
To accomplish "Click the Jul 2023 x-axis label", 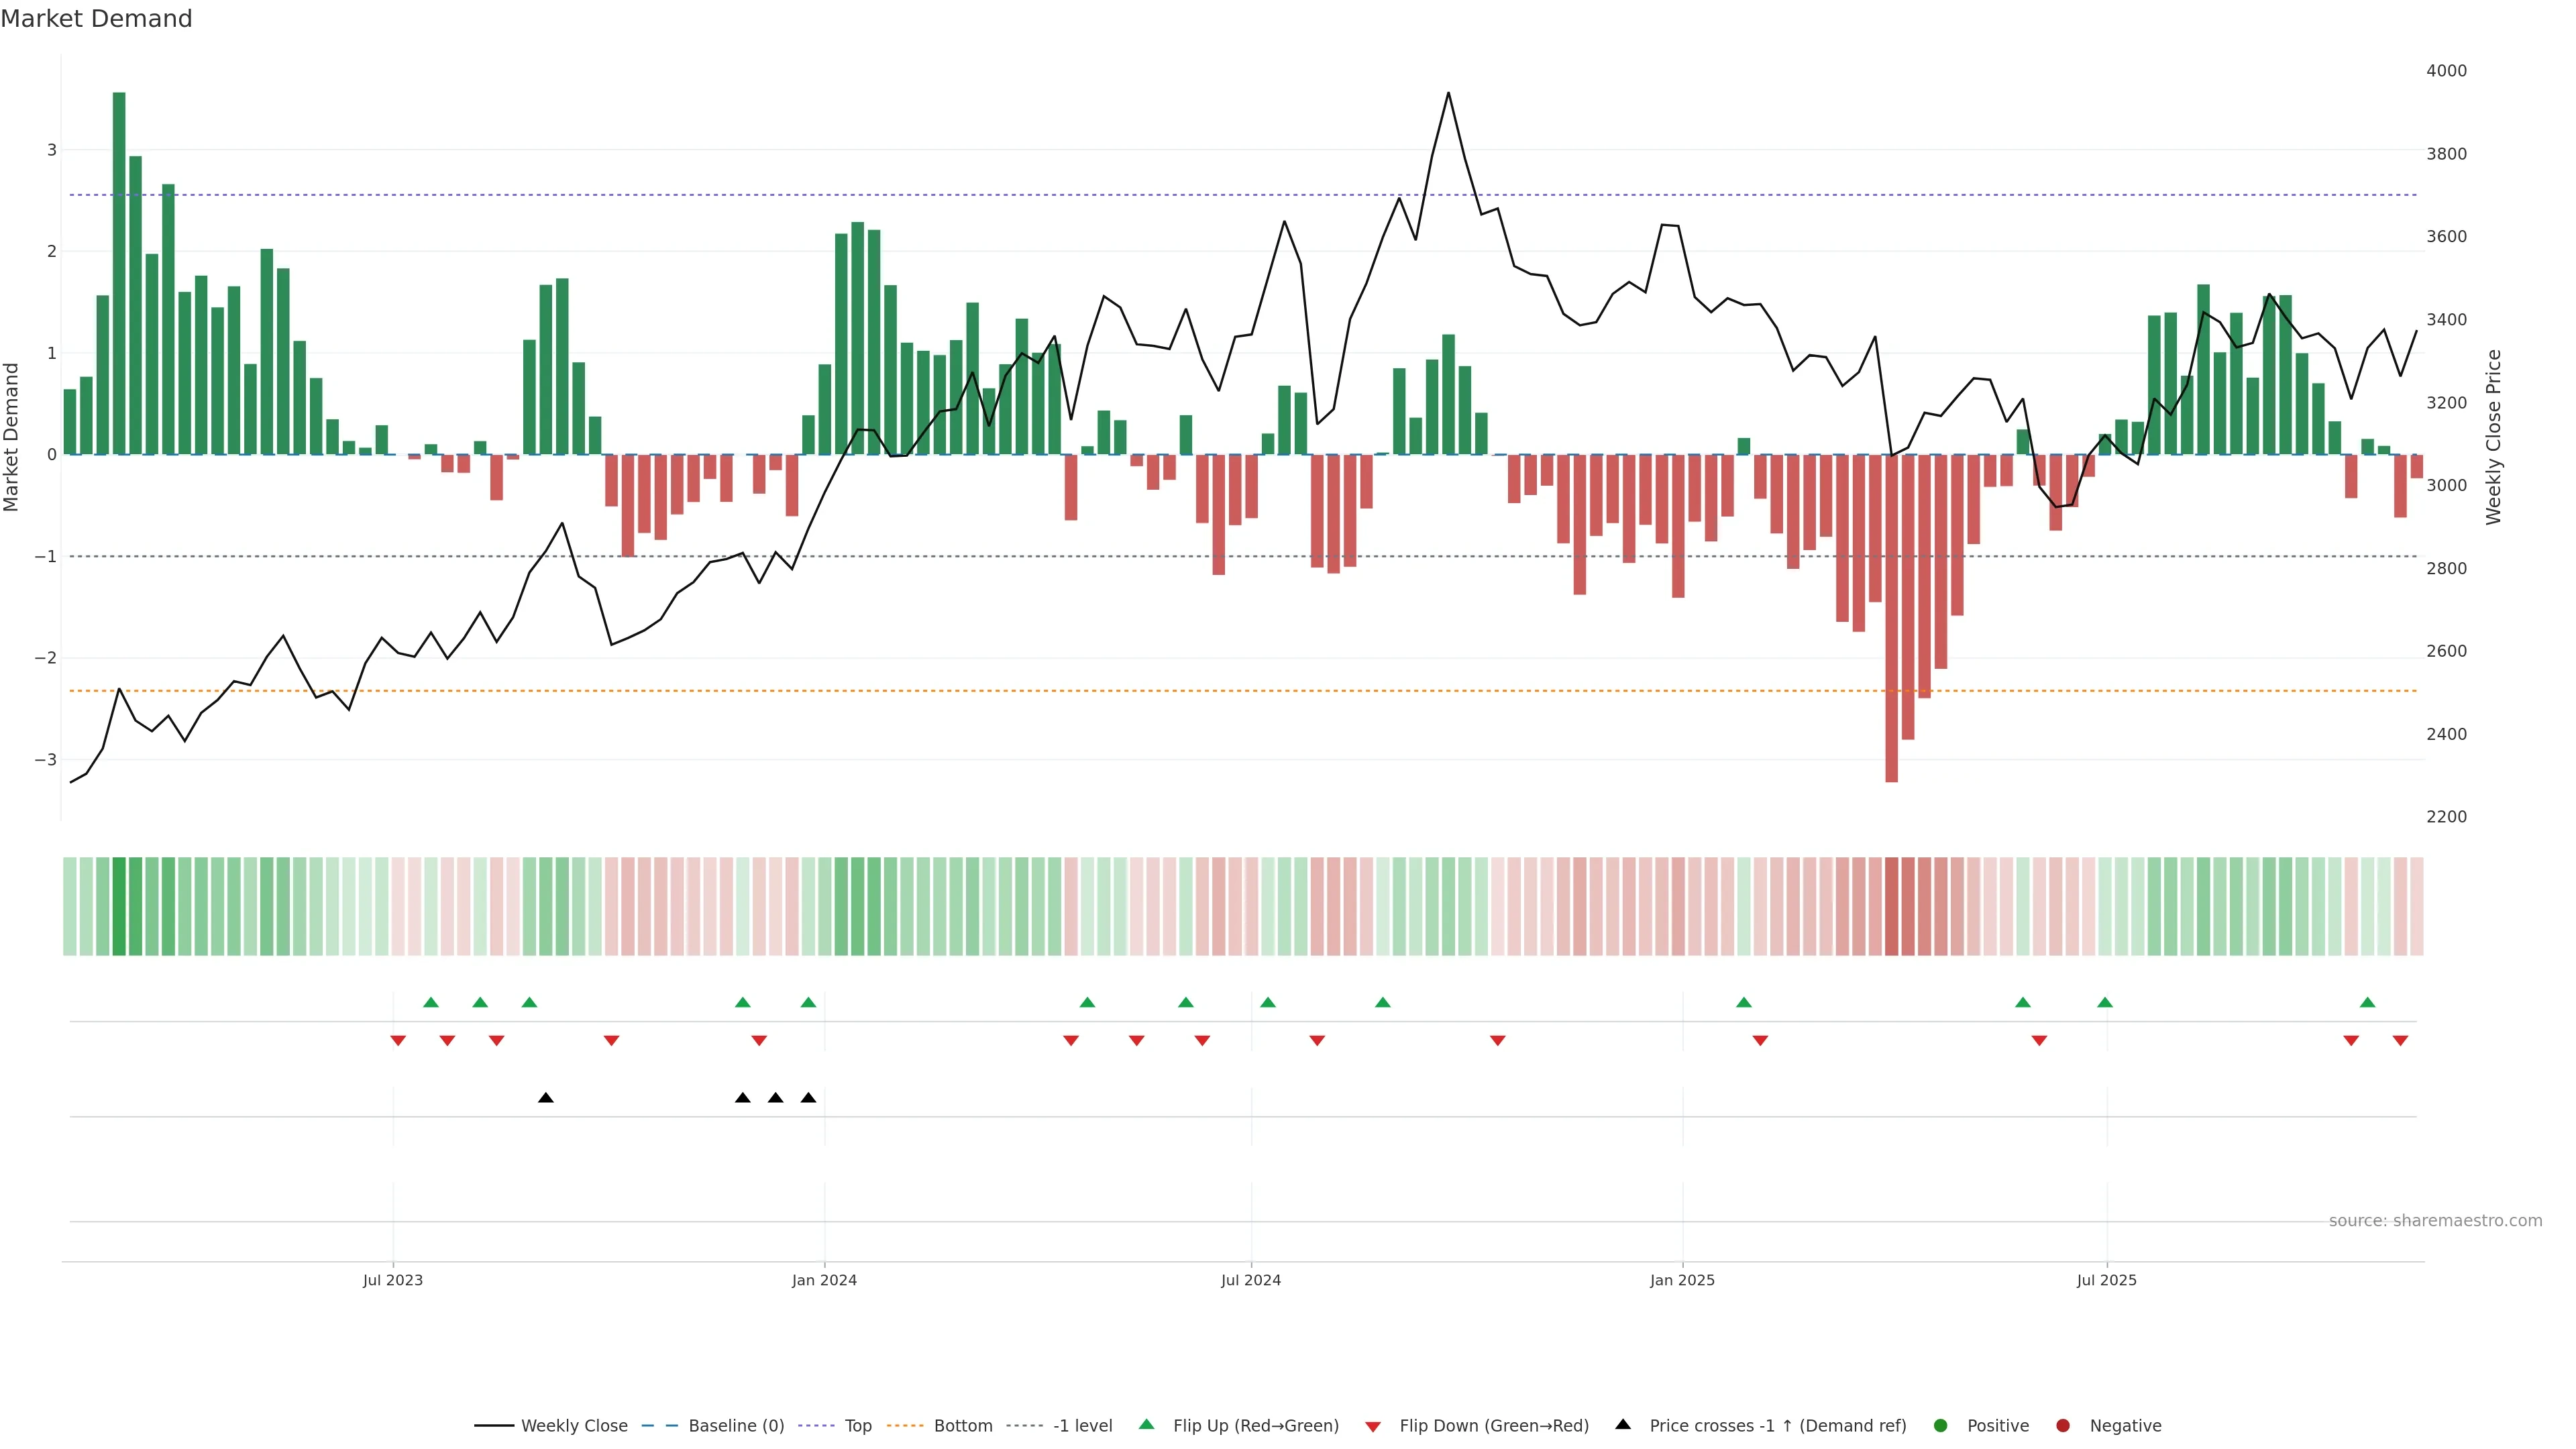I will pyautogui.click(x=393, y=1280).
